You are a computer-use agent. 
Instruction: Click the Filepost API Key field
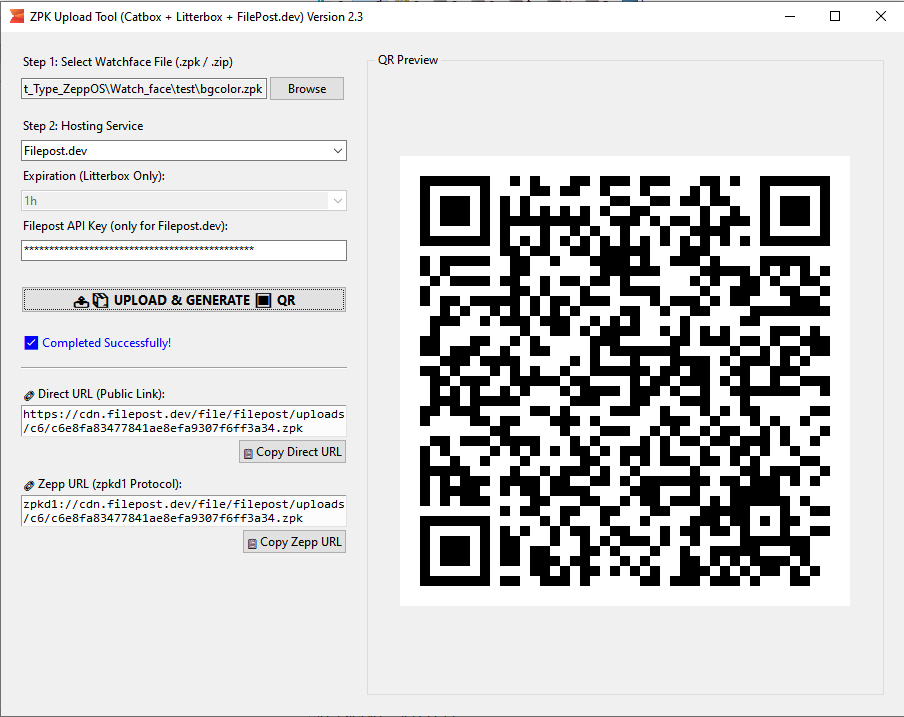pos(184,250)
